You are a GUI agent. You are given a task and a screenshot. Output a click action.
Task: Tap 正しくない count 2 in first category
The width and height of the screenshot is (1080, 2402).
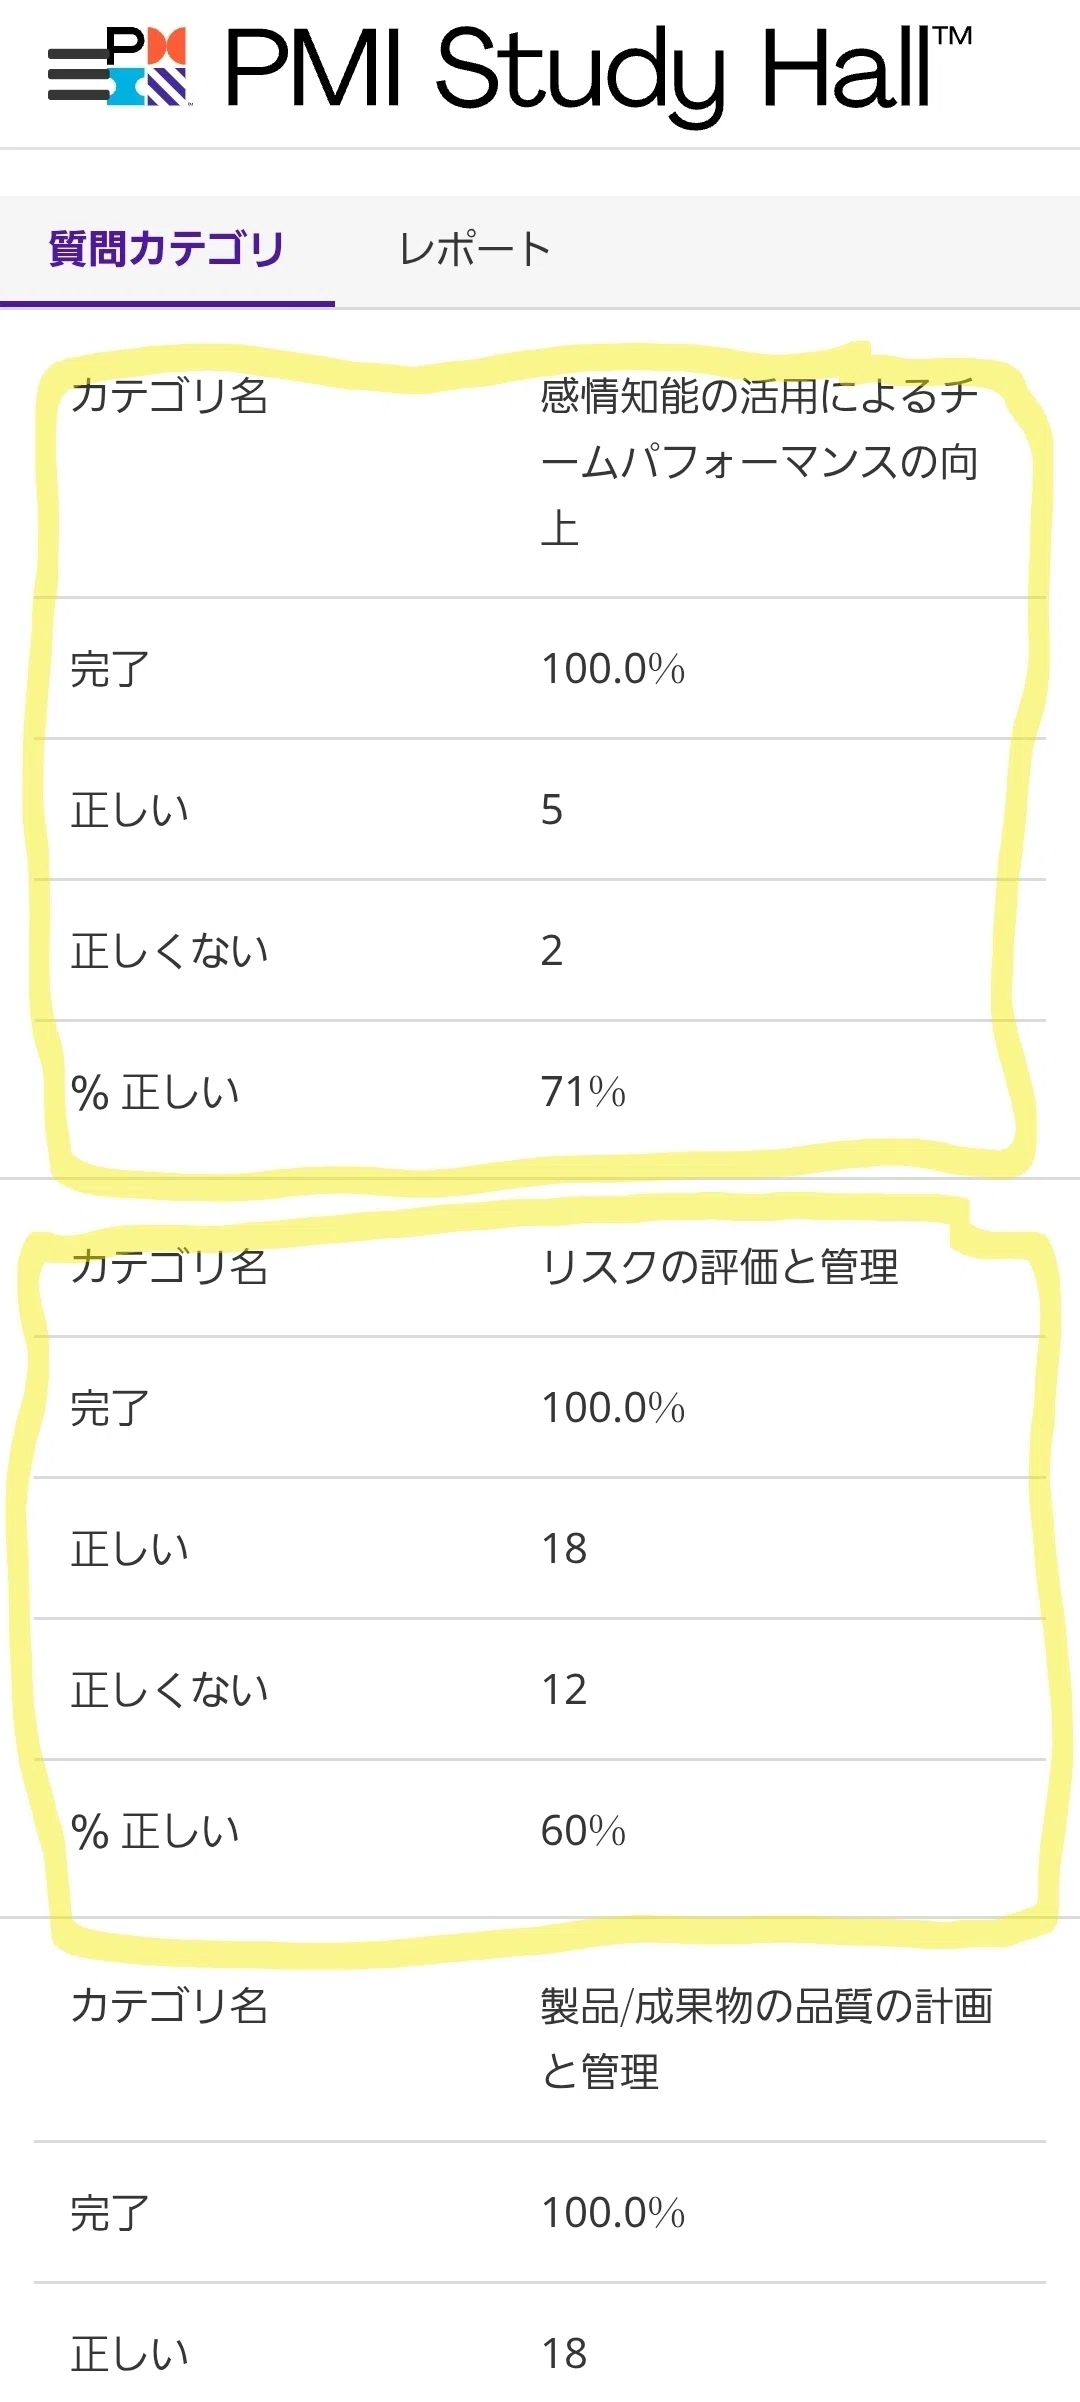click(x=552, y=951)
